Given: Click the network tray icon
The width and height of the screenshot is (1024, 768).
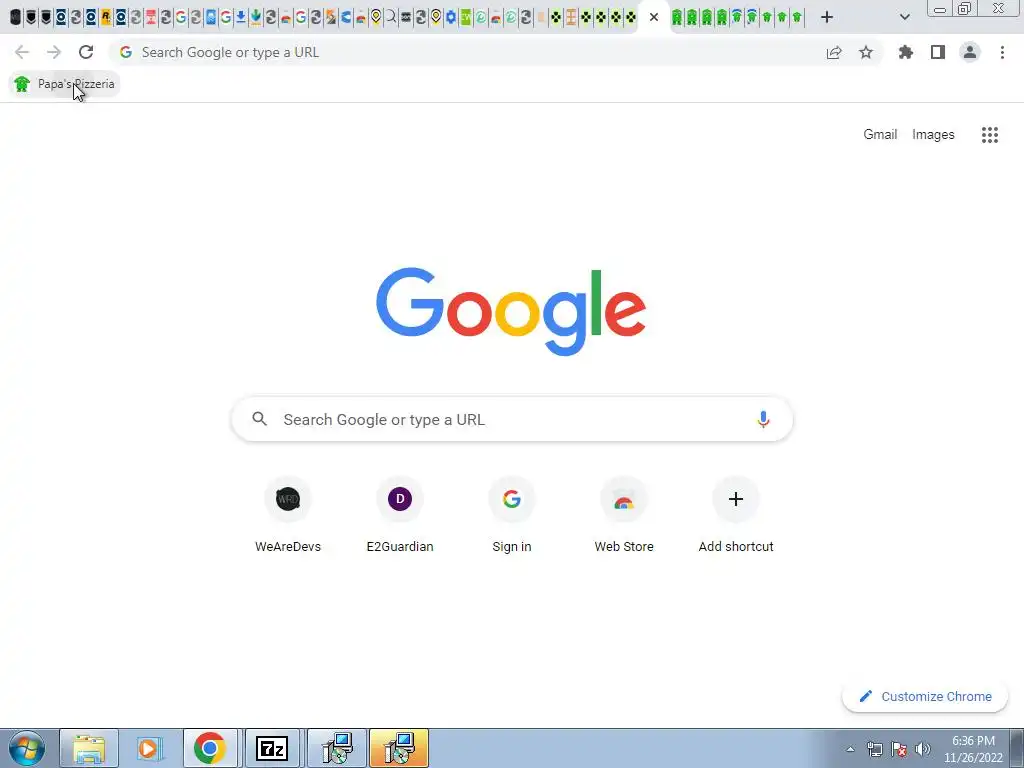Looking at the screenshot, I should tap(874, 749).
